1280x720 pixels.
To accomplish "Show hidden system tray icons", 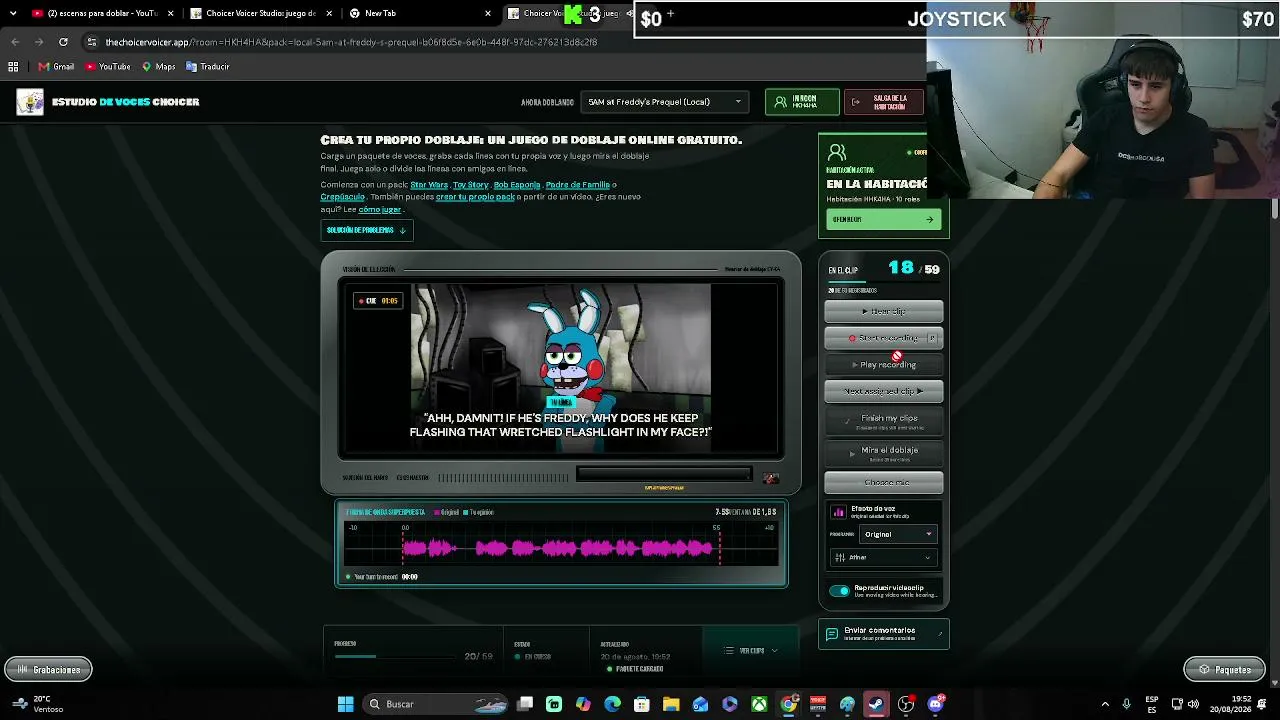I will [1105, 704].
